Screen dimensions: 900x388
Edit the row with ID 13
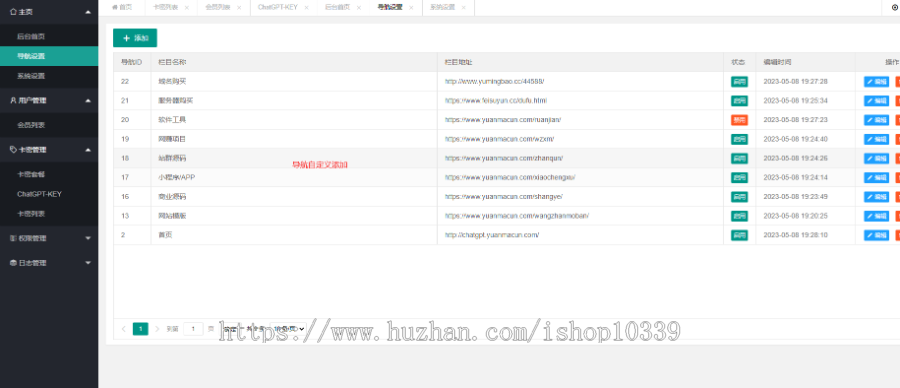(x=876, y=216)
